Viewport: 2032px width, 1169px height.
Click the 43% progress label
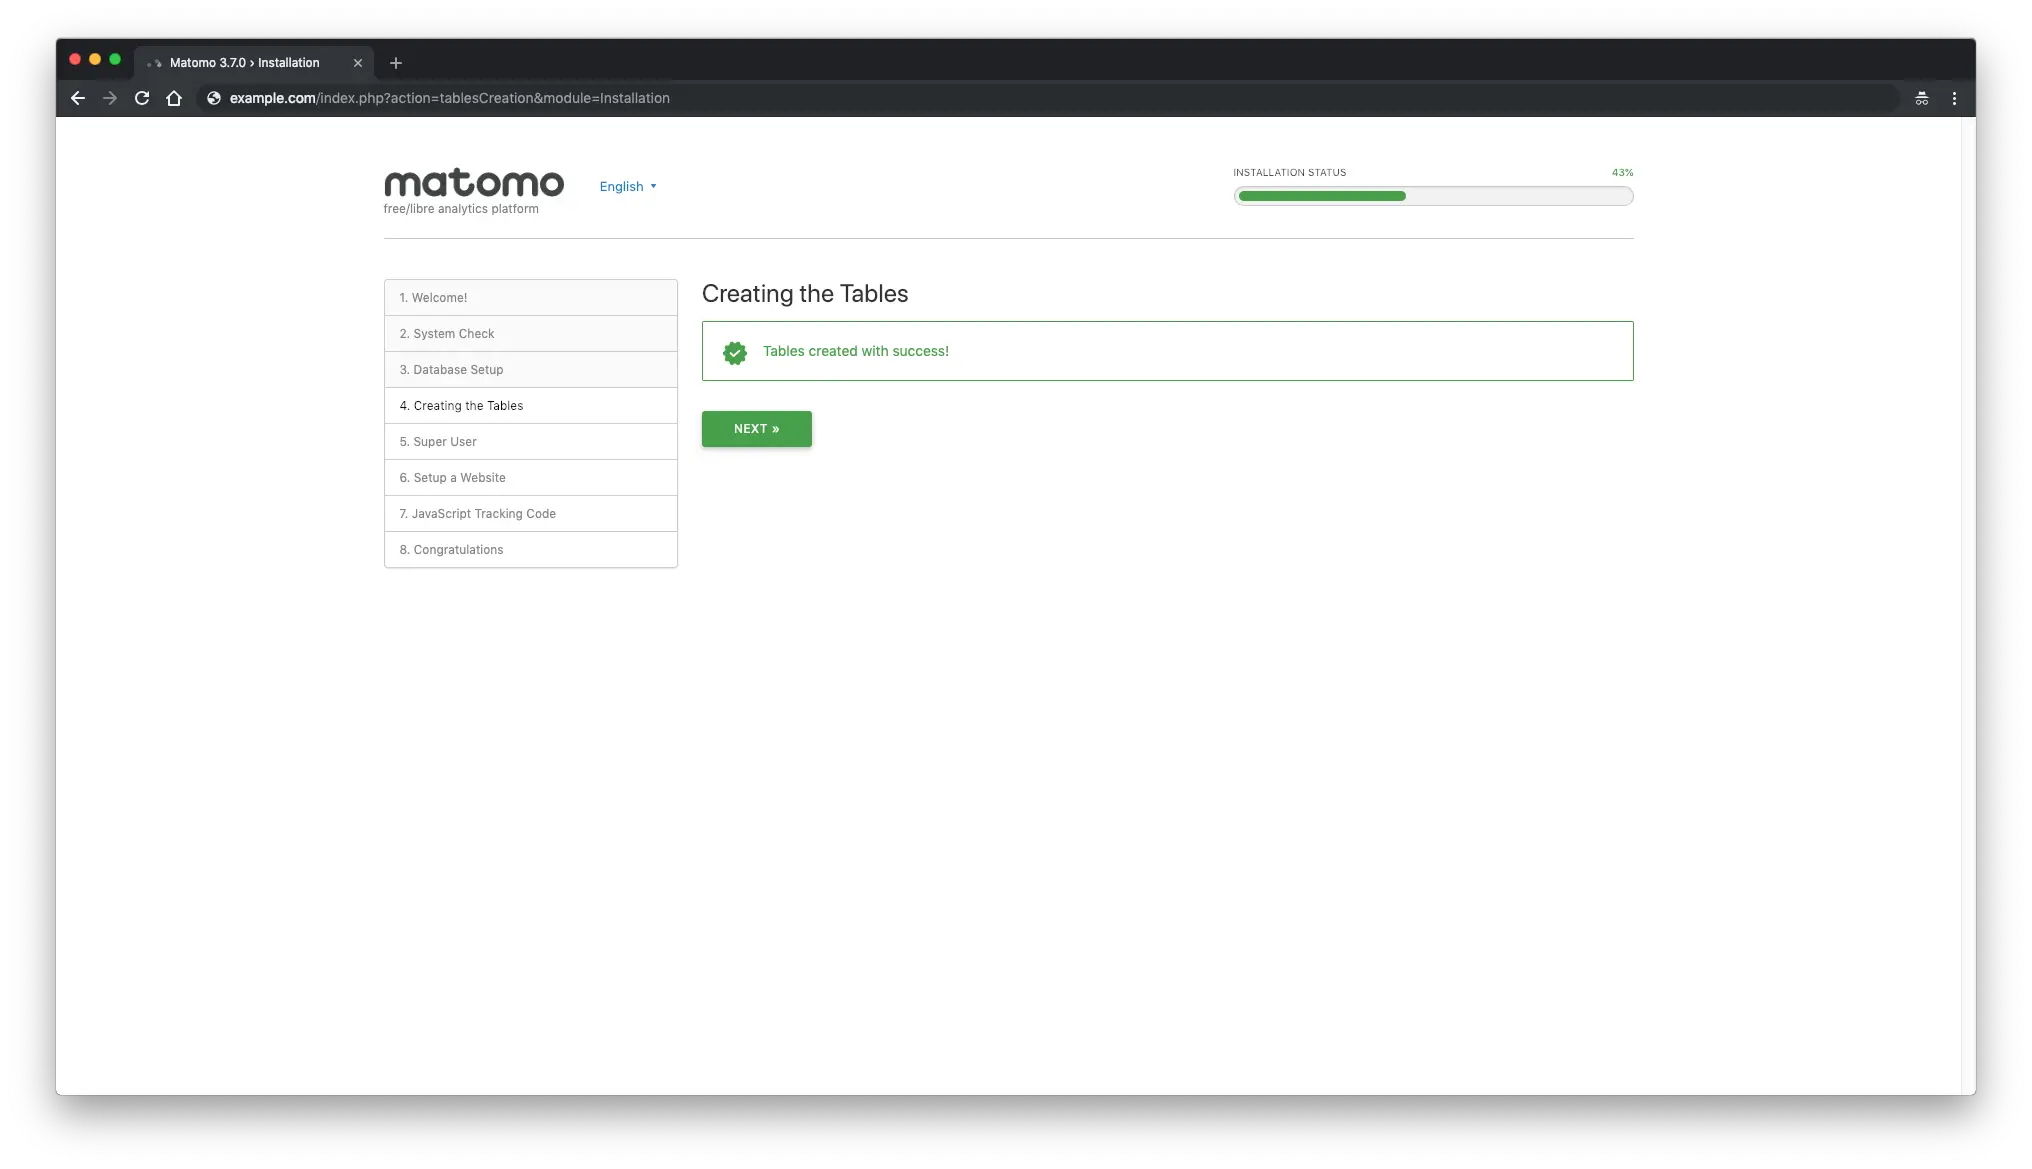1622,173
